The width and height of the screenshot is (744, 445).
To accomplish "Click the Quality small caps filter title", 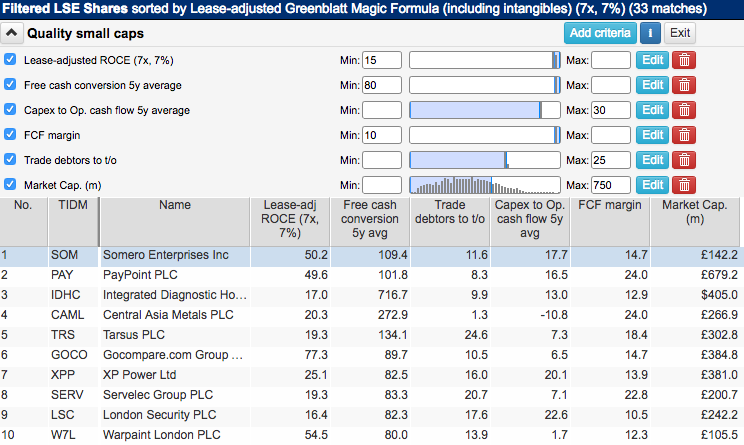I will 85,34.
